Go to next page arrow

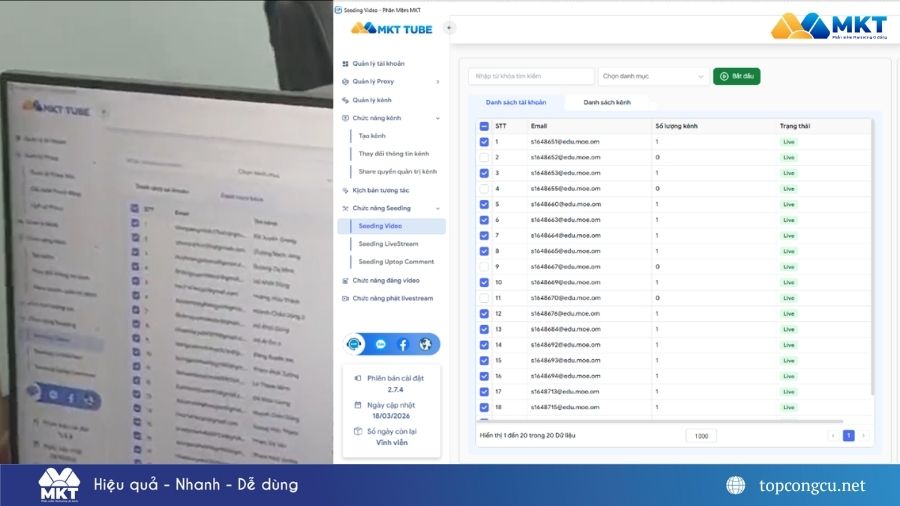[863, 436]
